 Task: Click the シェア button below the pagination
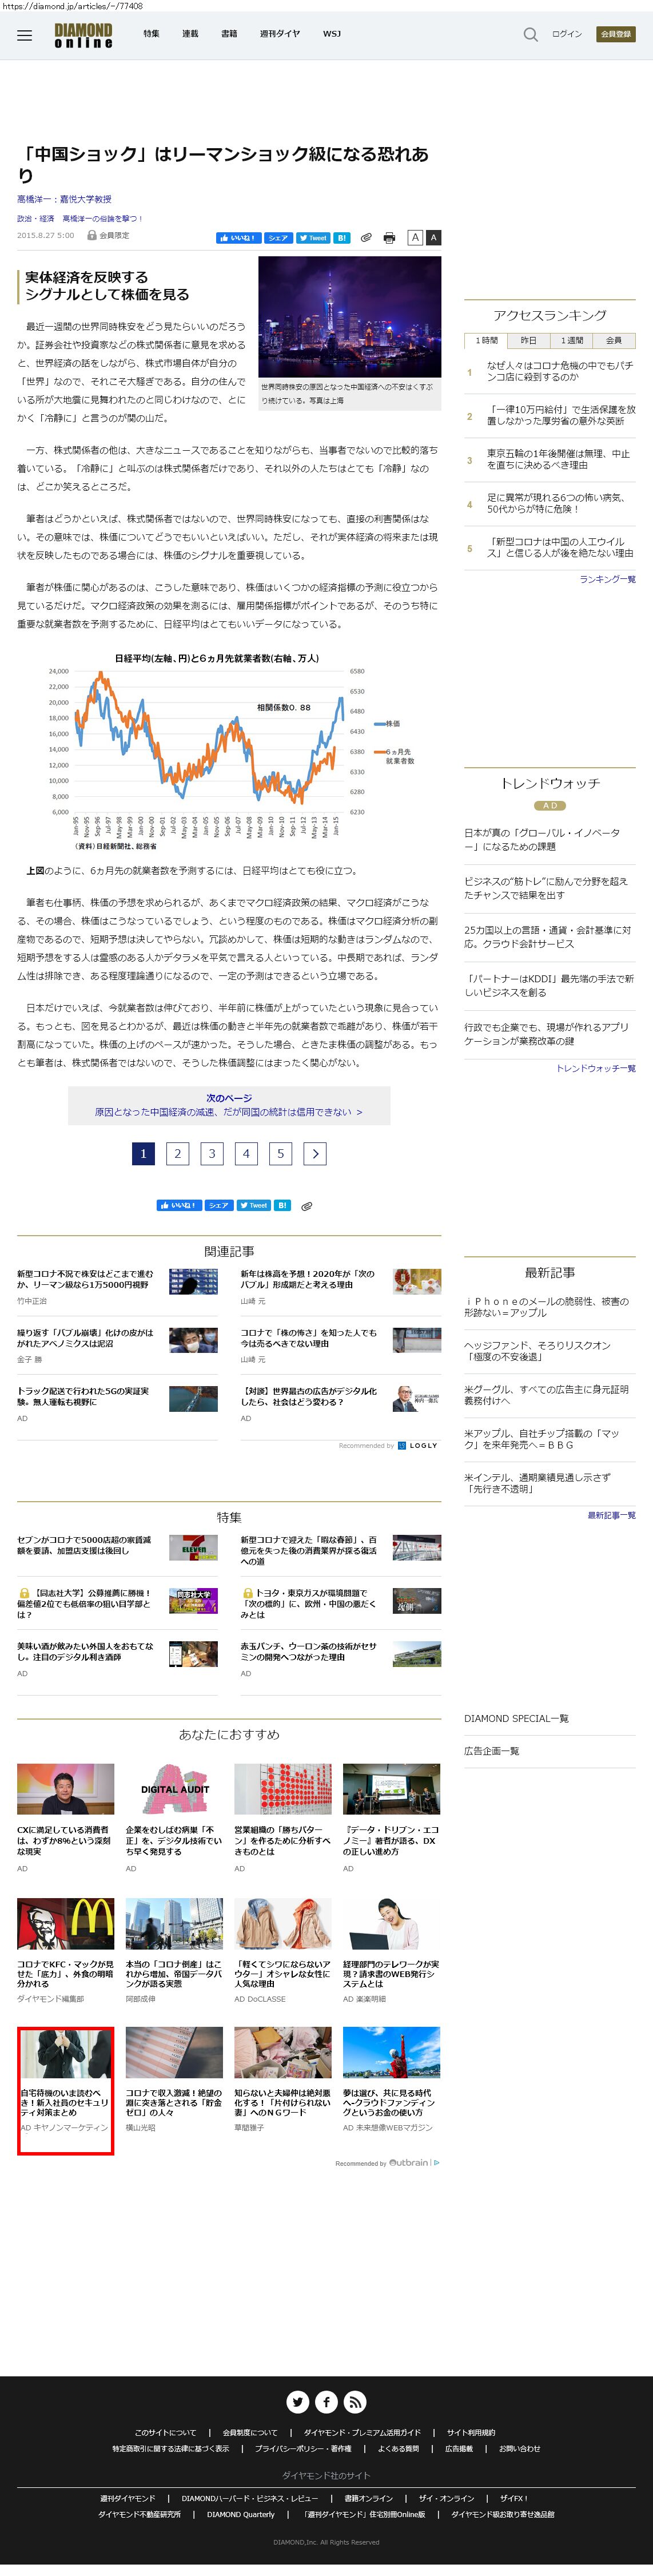[219, 1205]
